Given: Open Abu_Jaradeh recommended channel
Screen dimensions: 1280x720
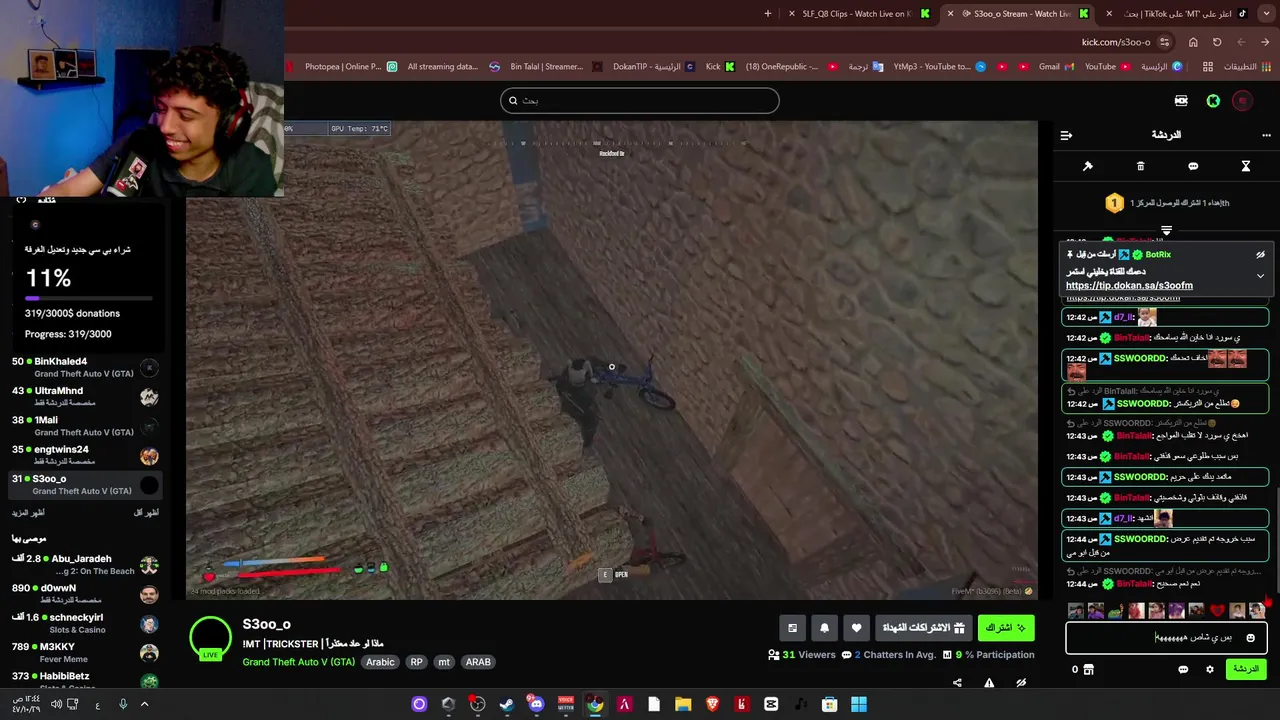Looking at the screenshot, I should [85, 564].
